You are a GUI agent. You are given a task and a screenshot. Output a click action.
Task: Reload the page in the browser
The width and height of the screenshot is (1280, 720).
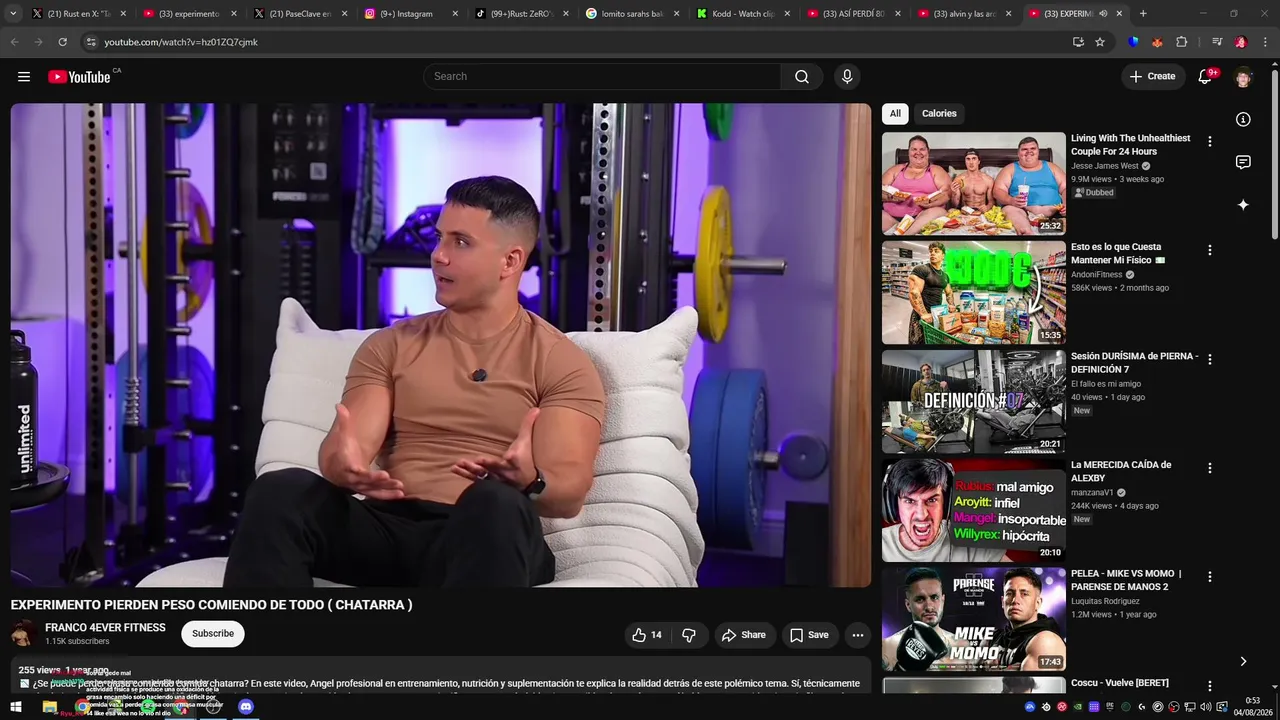point(62,42)
